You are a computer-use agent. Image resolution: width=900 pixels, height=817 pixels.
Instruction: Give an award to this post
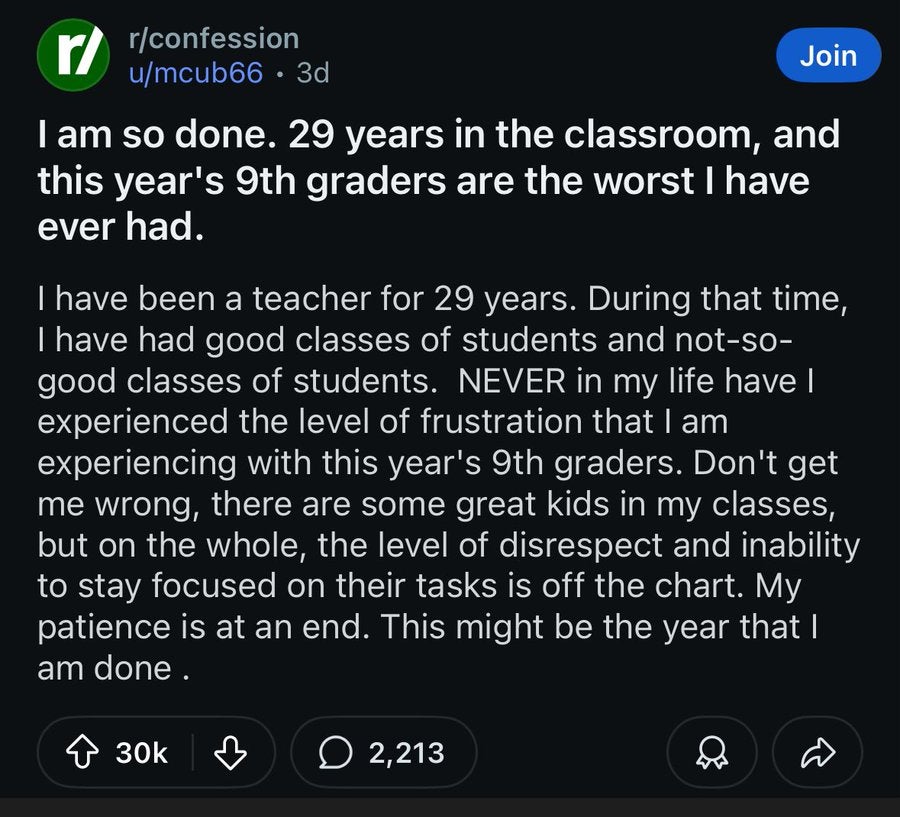[x=714, y=752]
